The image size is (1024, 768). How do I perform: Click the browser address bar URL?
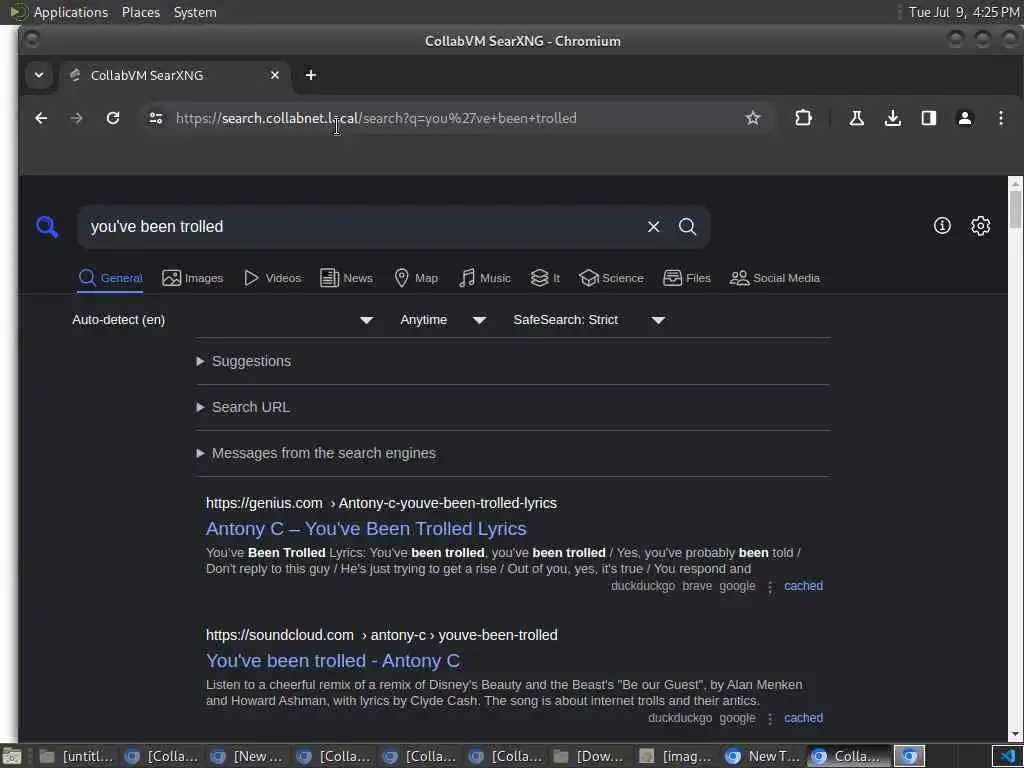pyautogui.click(x=376, y=118)
